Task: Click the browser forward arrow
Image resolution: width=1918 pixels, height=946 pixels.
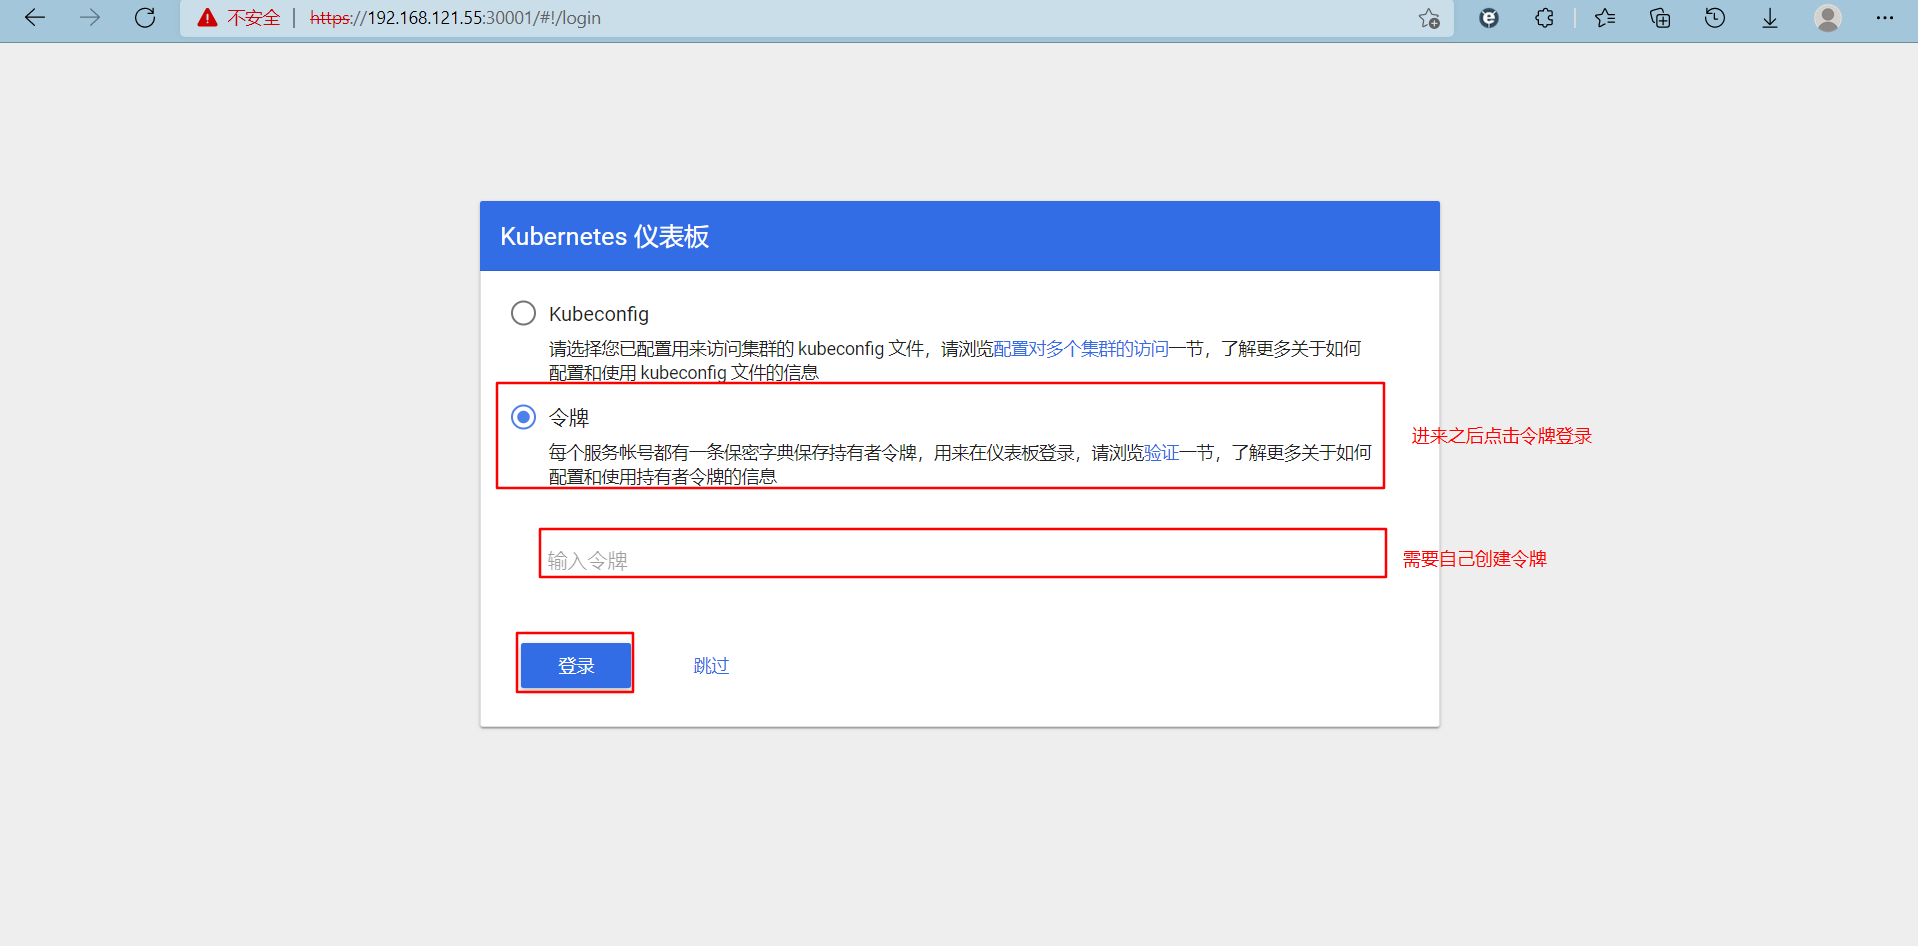Action: tap(90, 18)
